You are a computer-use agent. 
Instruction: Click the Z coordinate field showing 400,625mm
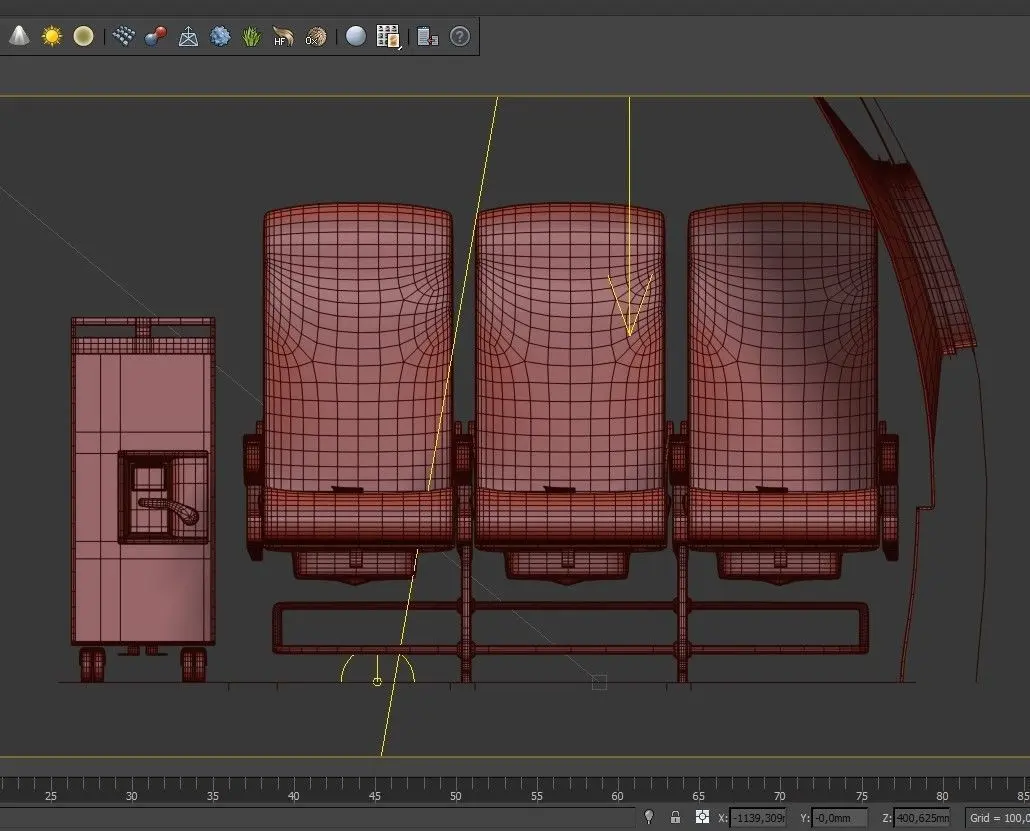pos(921,818)
